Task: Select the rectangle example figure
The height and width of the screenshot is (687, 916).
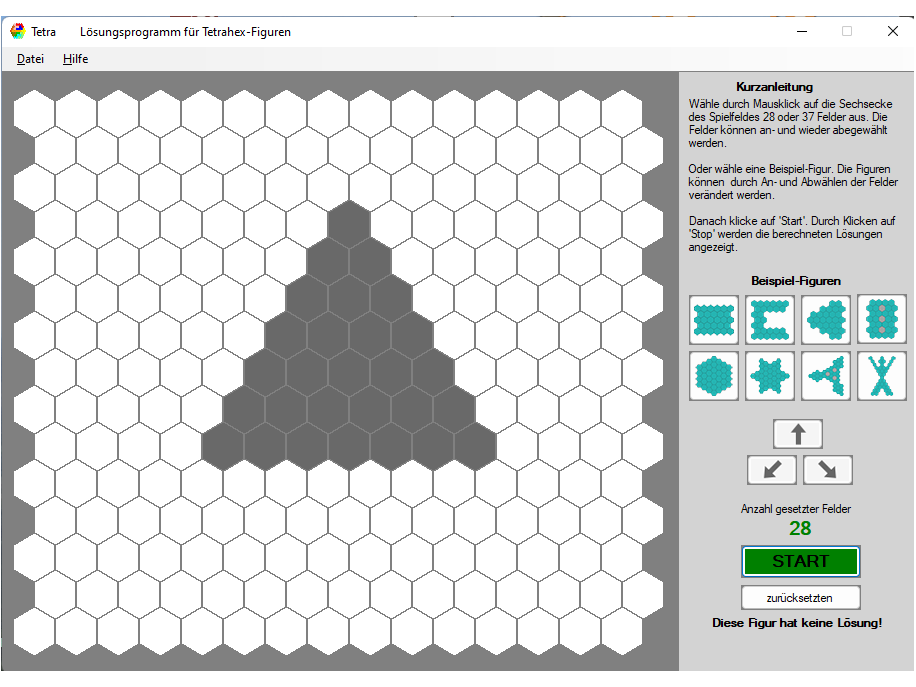Action: click(x=714, y=320)
